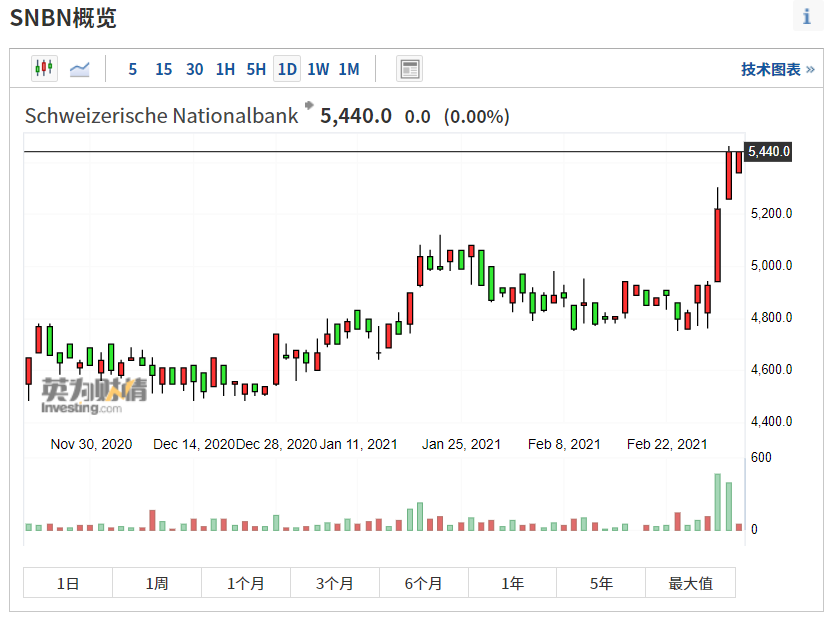Click the 5,440.0 current price label
Image resolution: width=829 pixels, height=620 pixels.
(x=768, y=152)
